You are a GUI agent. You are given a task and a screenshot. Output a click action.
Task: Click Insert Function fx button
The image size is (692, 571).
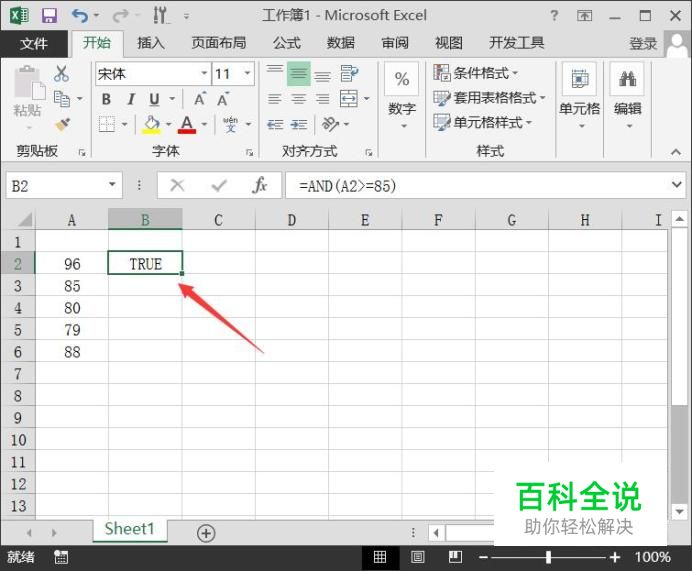point(260,185)
